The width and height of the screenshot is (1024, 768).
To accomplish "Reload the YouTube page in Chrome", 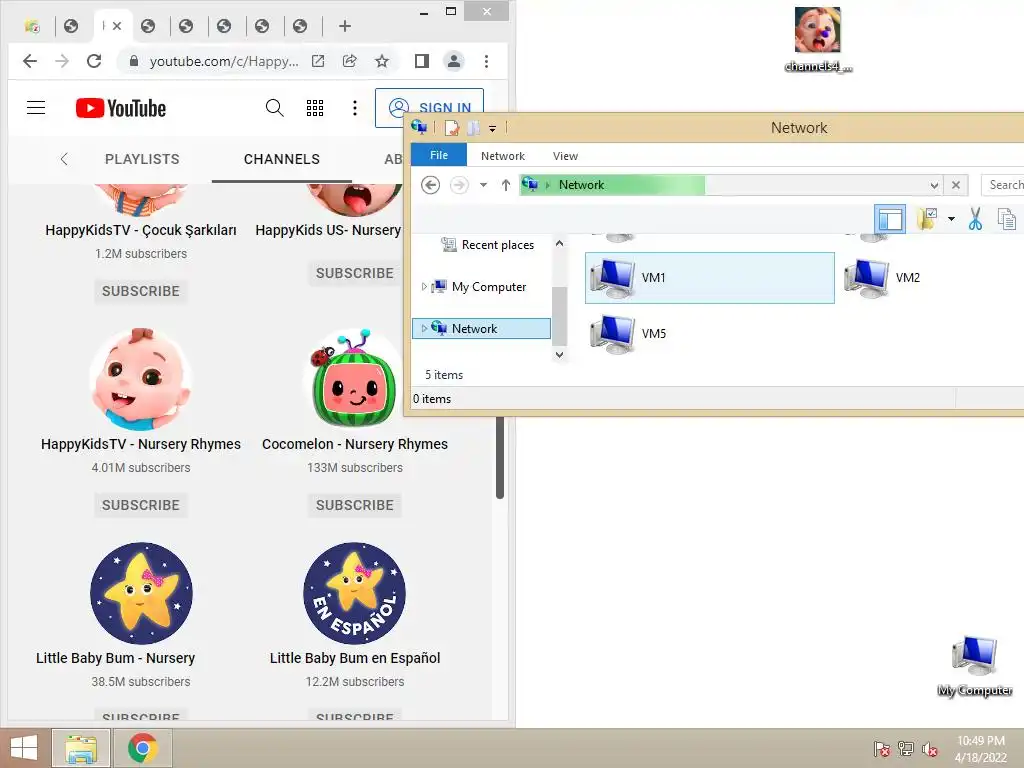I will (x=94, y=61).
